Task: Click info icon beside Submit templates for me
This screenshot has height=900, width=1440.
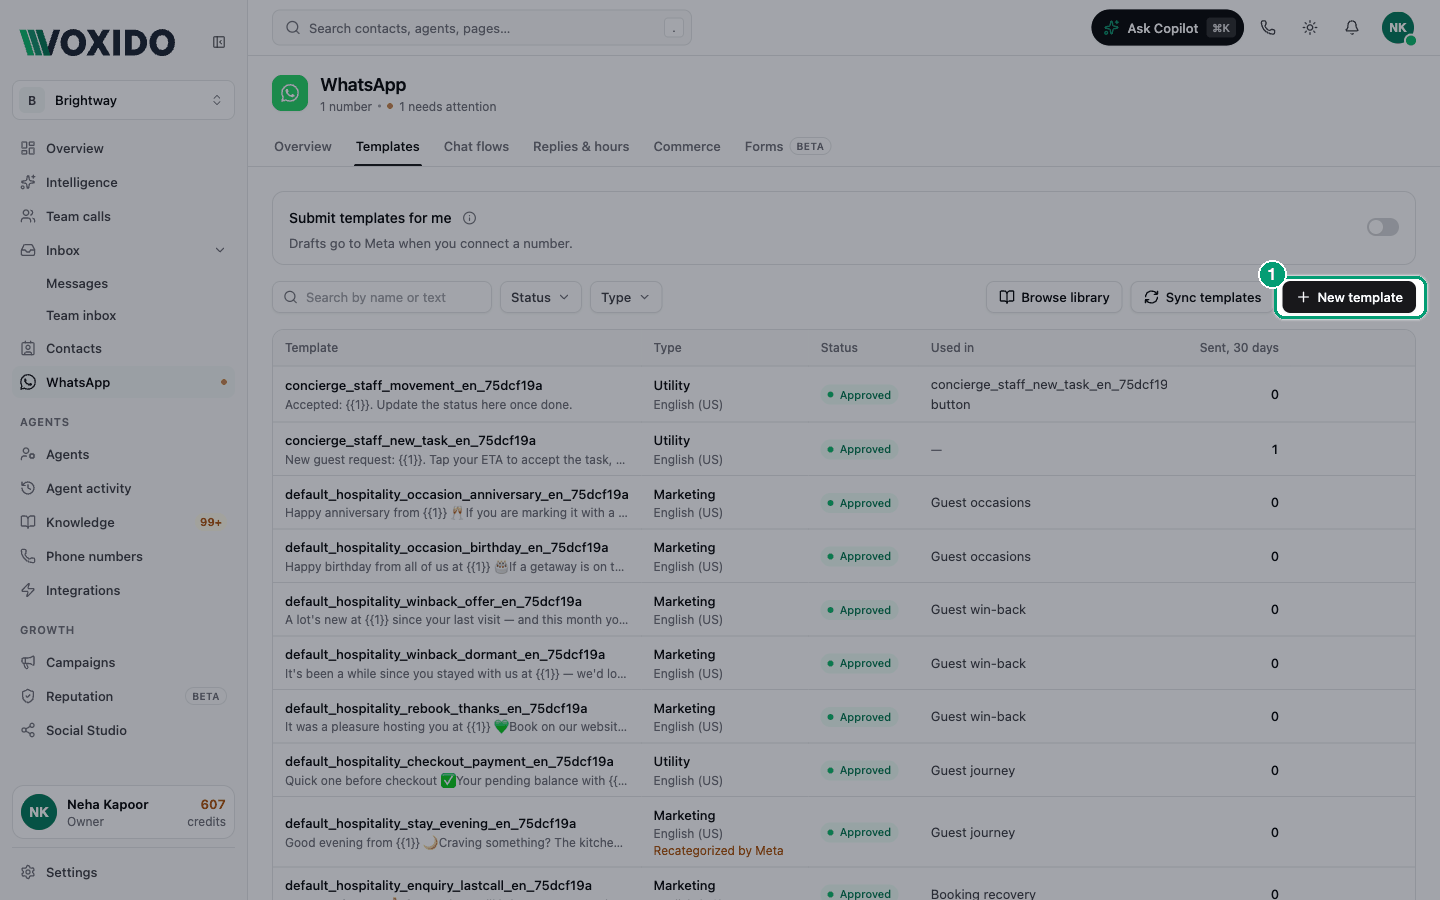Action: pyautogui.click(x=469, y=218)
